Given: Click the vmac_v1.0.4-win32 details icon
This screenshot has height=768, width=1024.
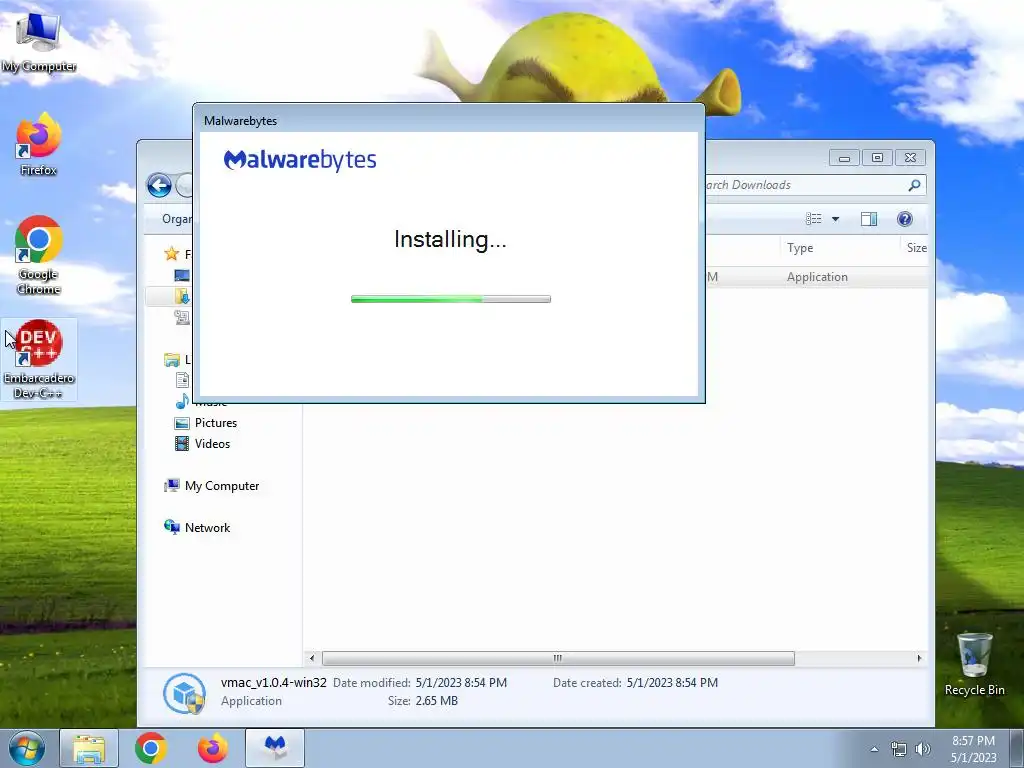Looking at the screenshot, I should point(184,693).
